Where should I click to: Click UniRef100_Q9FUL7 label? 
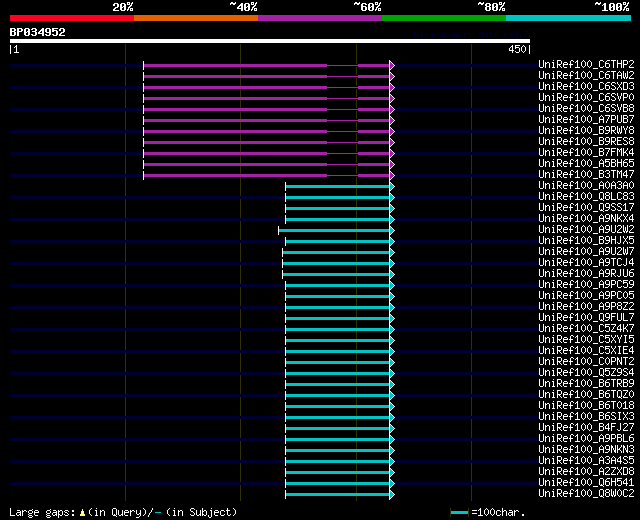tap(586, 318)
